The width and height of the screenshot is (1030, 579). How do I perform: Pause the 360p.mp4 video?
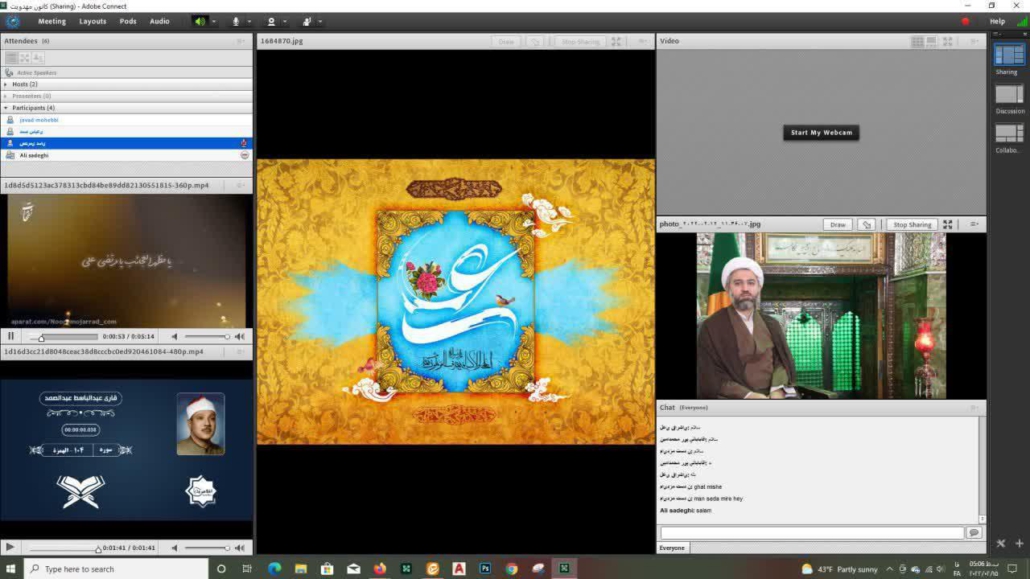pyautogui.click(x=11, y=336)
